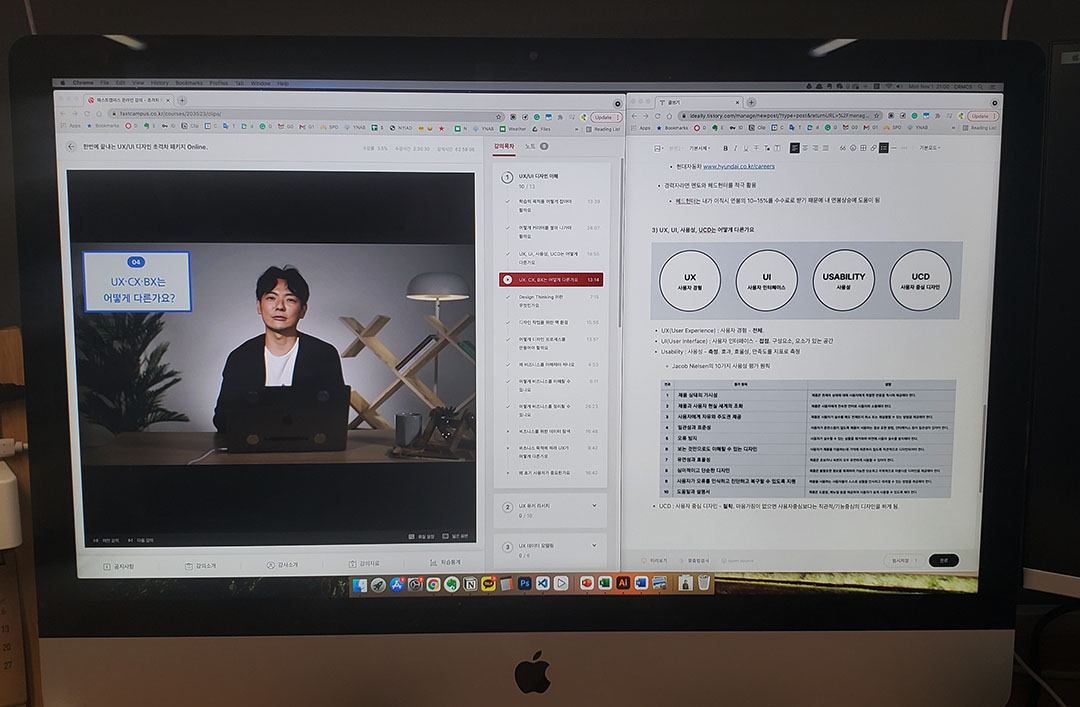Show more bookmarks in the fastcampus window

click(576, 130)
